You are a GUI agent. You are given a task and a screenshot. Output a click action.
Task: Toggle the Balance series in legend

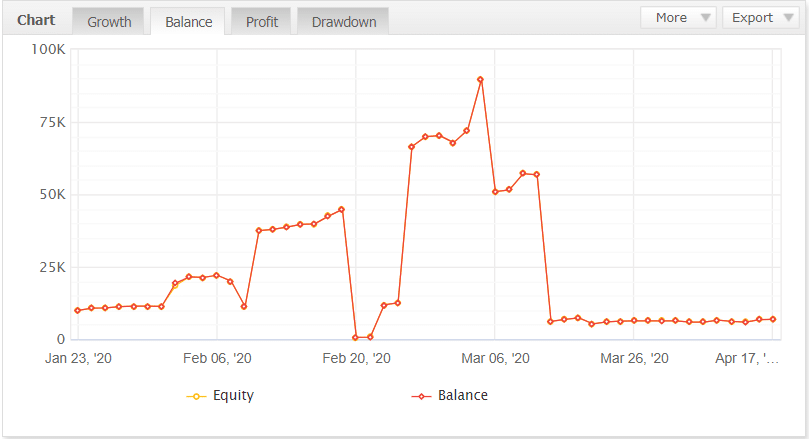click(x=462, y=395)
